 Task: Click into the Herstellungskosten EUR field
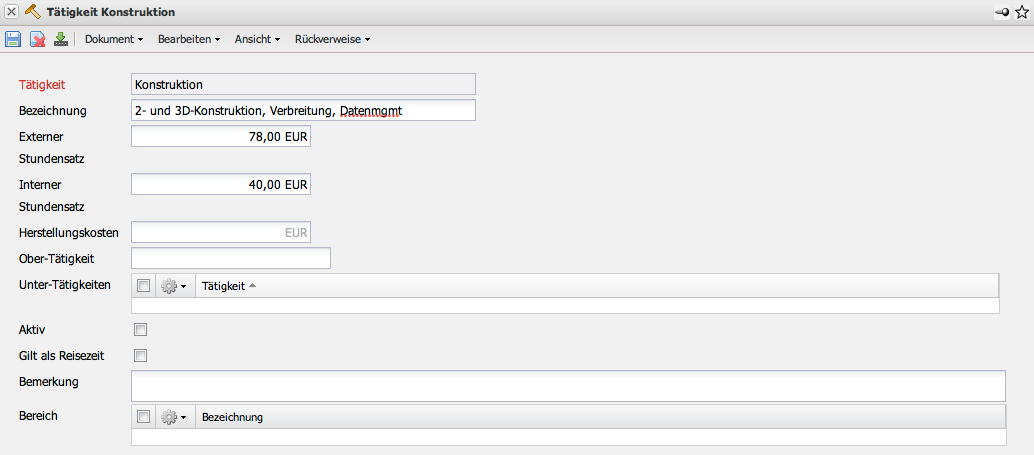click(x=221, y=232)
